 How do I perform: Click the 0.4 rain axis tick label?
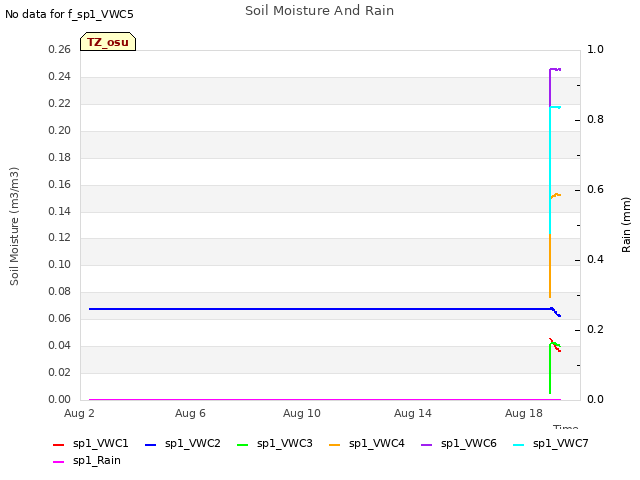[x=595, y=259]
